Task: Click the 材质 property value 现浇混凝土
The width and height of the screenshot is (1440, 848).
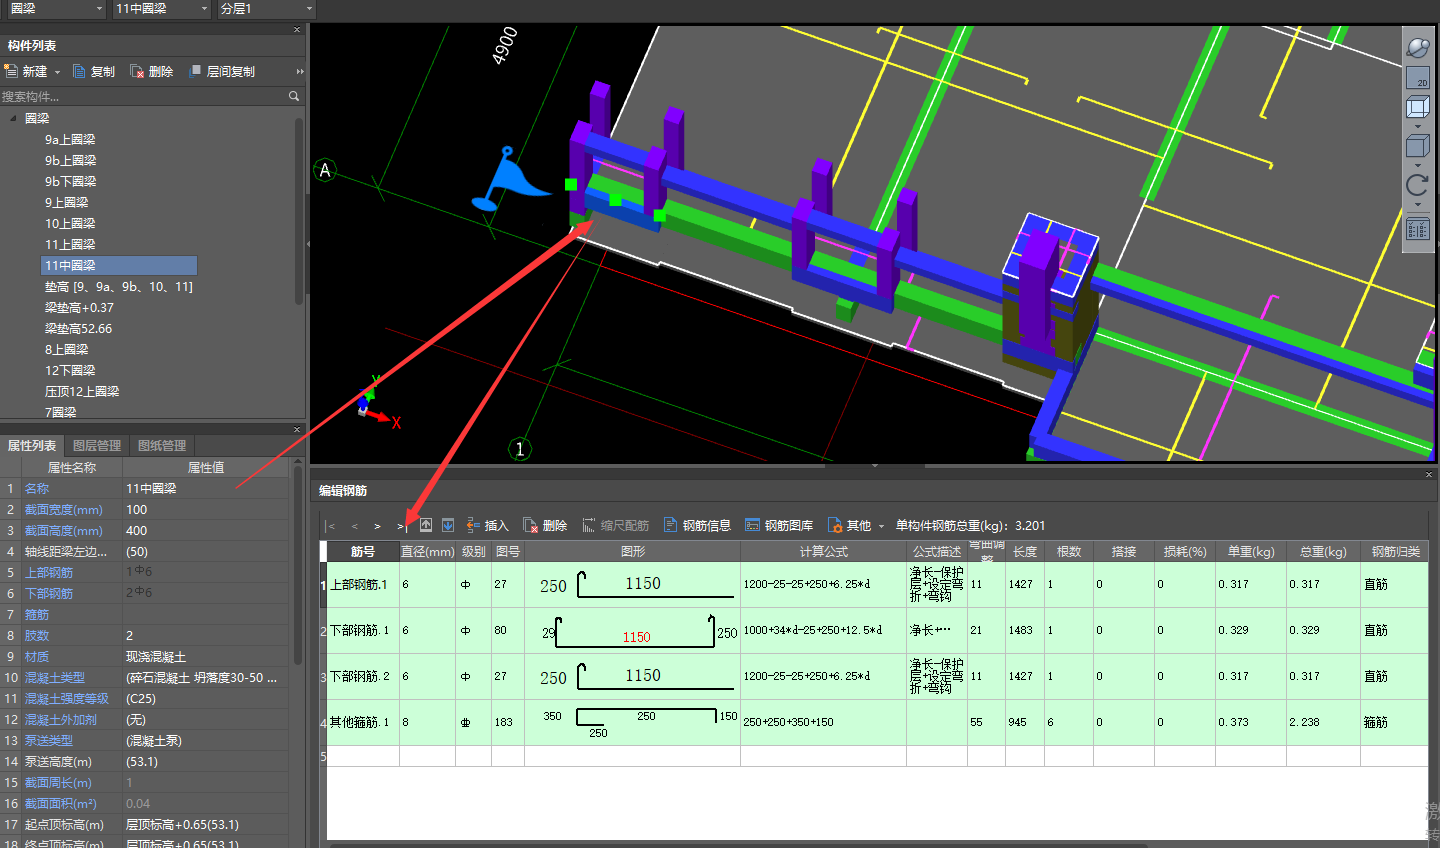Action: click(x=205, y=657)
